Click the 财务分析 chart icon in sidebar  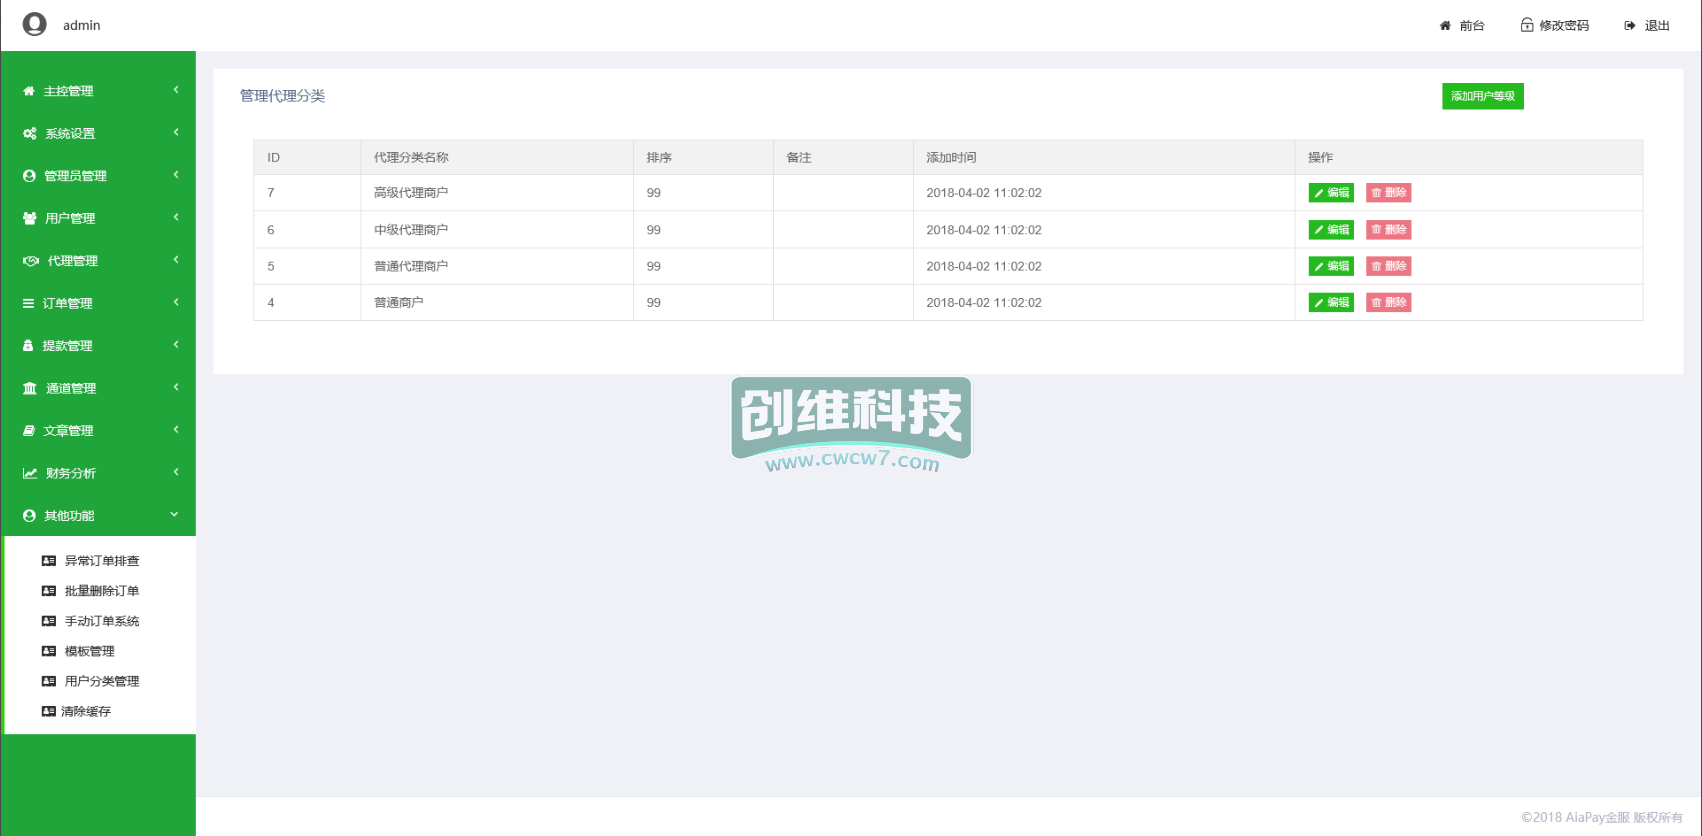(30, 473)
